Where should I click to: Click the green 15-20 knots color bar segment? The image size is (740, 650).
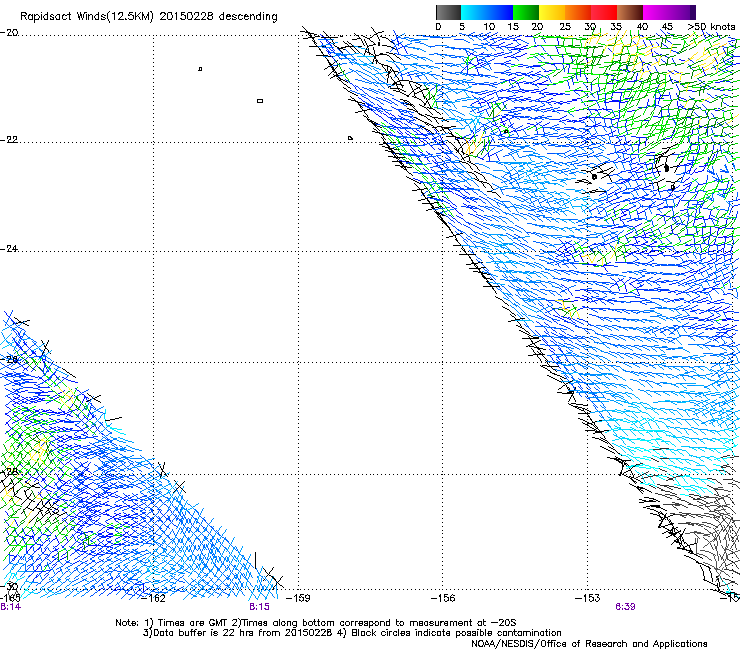[x=526, y=12]
